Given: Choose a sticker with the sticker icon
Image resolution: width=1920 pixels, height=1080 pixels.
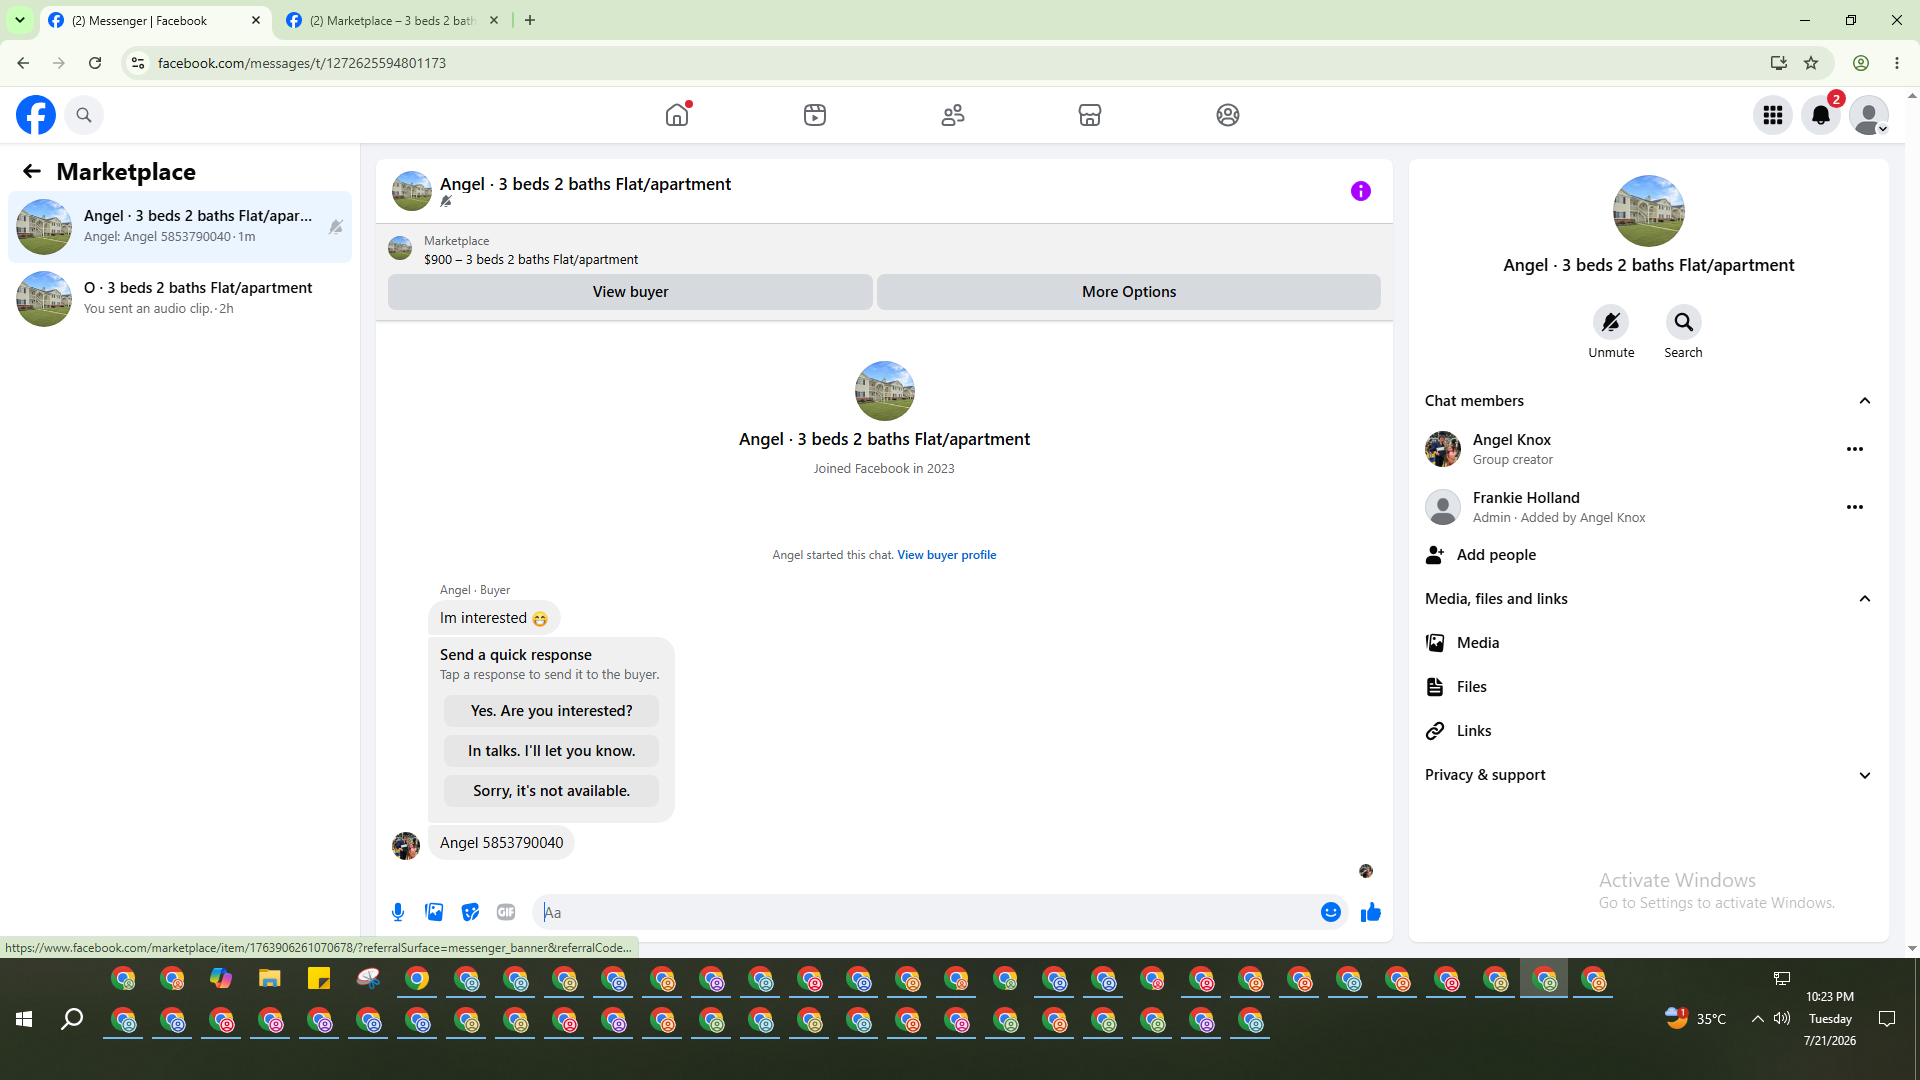Looking at the screenshot, I should click(x=470, y=912).
